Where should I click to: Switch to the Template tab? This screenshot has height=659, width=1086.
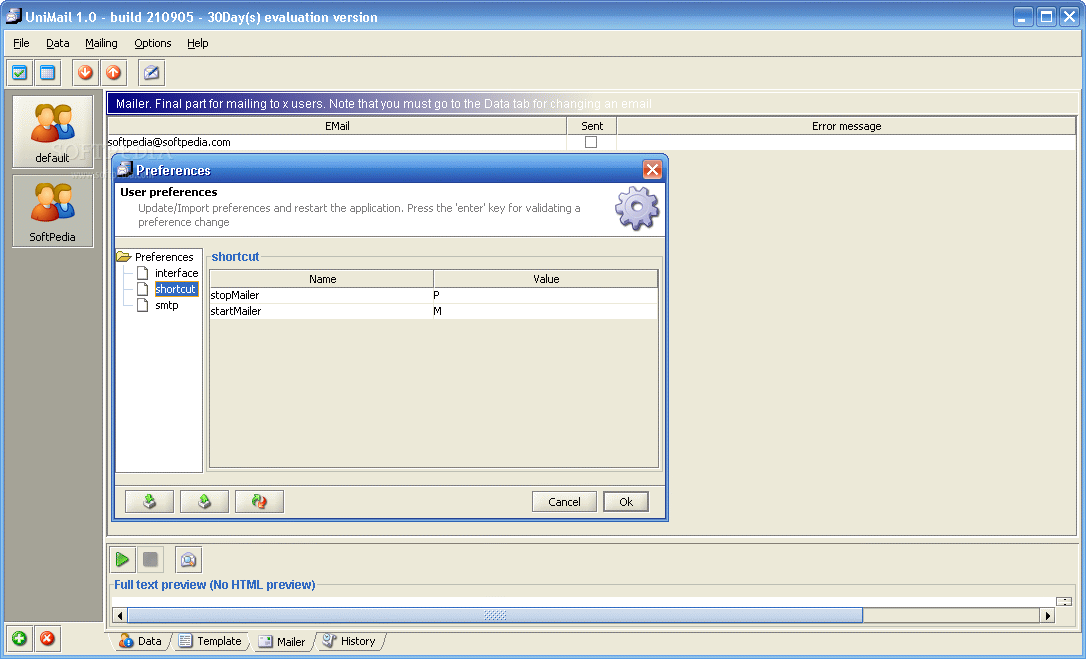click(x=211, y=641)
